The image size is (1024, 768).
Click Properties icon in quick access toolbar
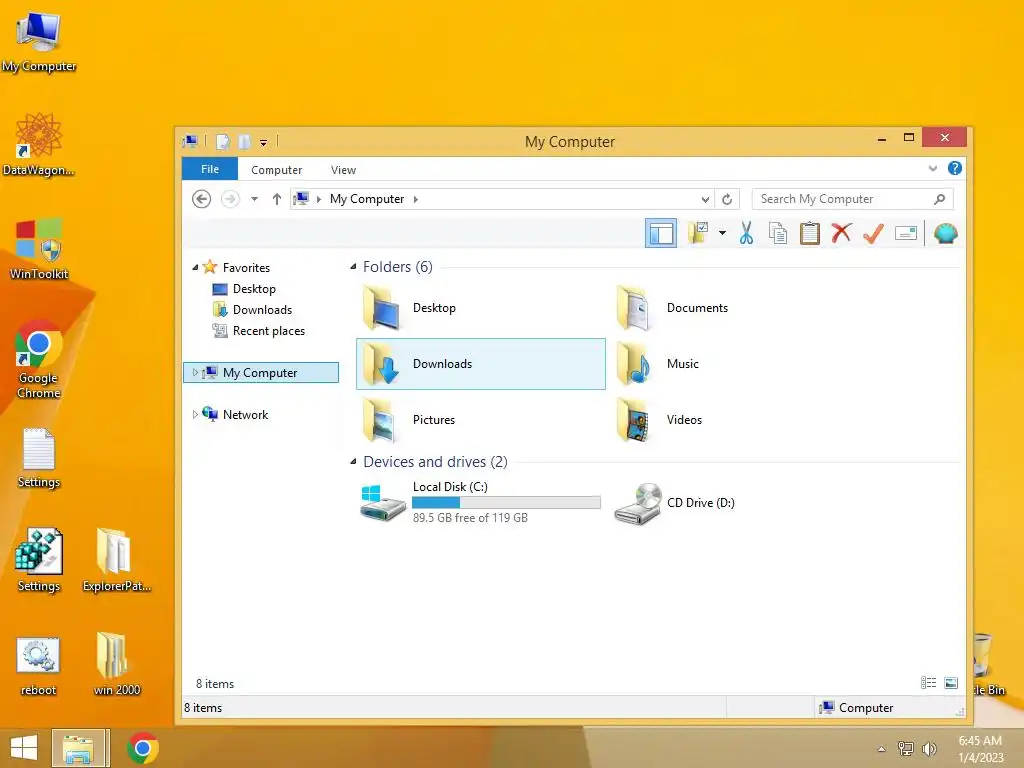223,141
